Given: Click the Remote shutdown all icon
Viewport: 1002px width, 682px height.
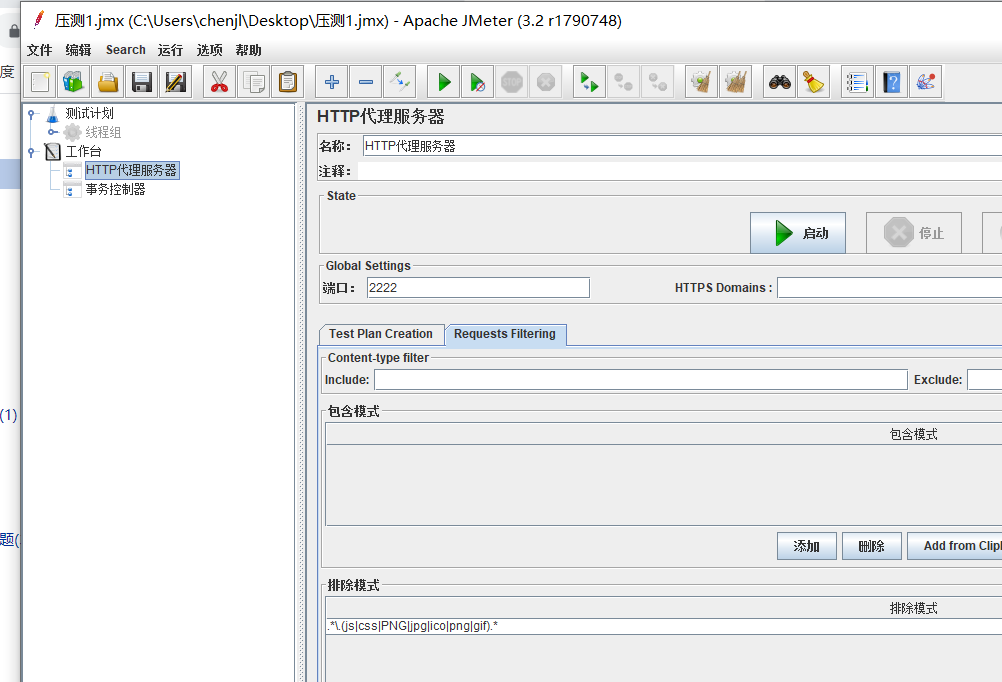Looking at the screenshot, I should (x=658, y=82).
